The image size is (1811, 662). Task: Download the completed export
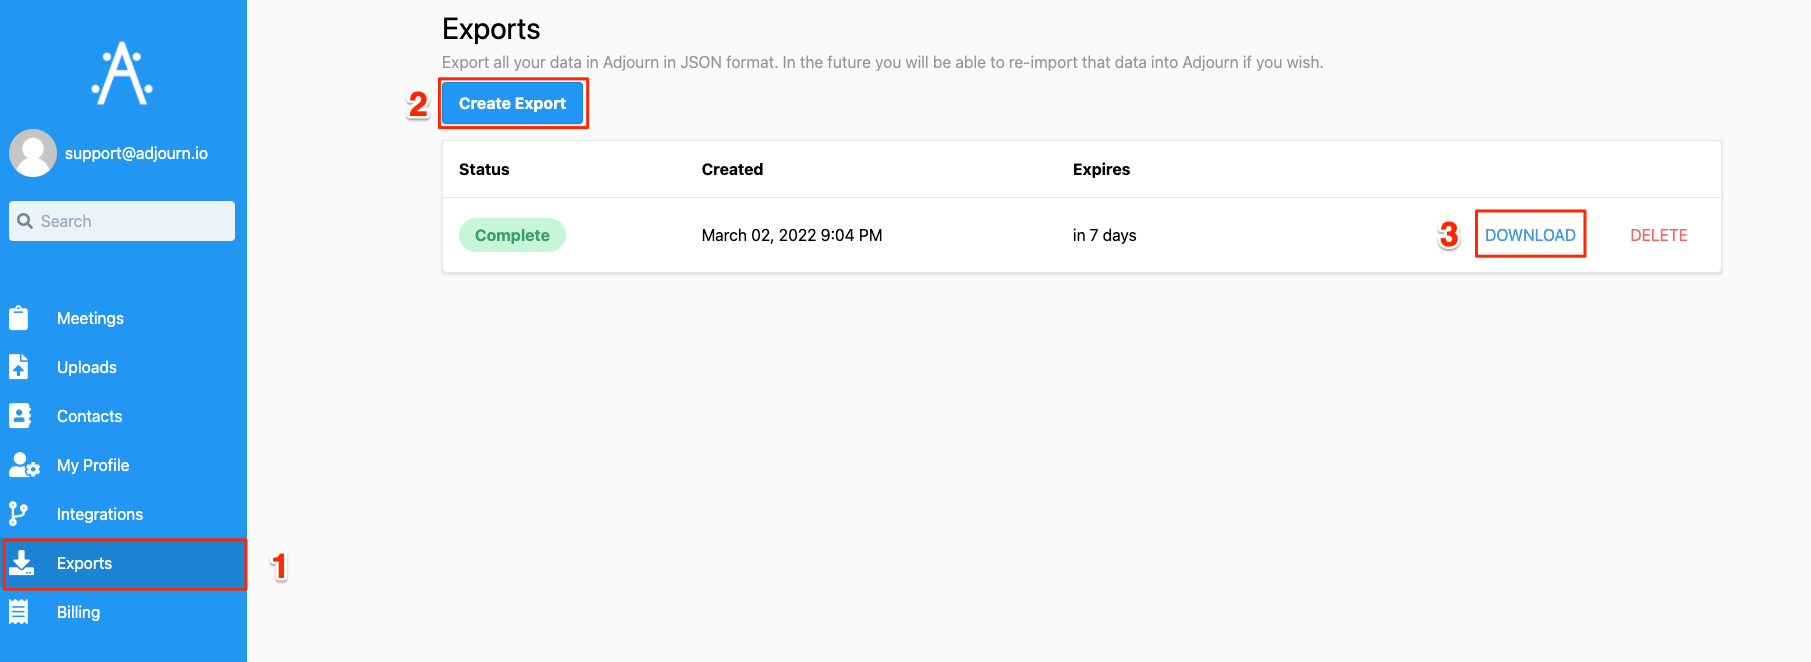[x=1529, y=235]
